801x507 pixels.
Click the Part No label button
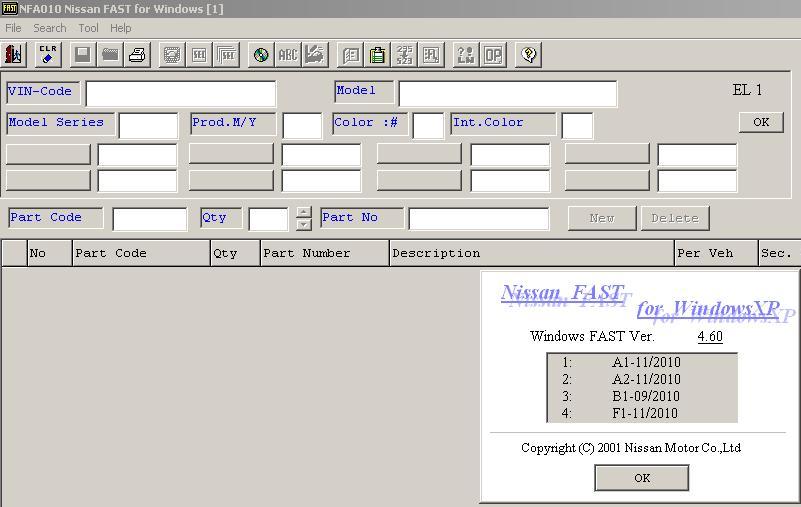(362, 218)
